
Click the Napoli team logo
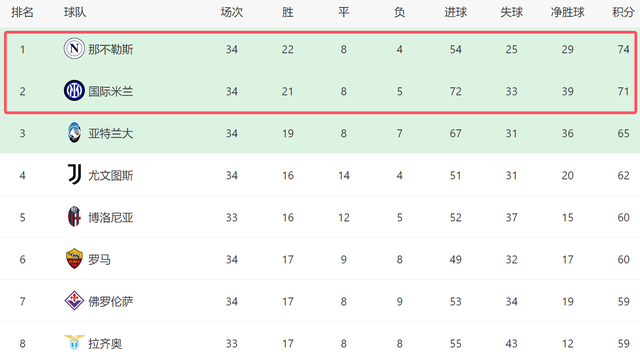(x=74, y=49)
